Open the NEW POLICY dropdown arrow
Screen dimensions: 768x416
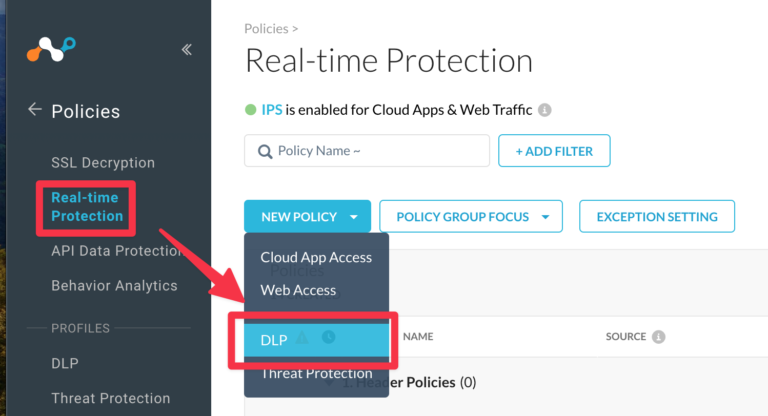click(x=354, y=217)
